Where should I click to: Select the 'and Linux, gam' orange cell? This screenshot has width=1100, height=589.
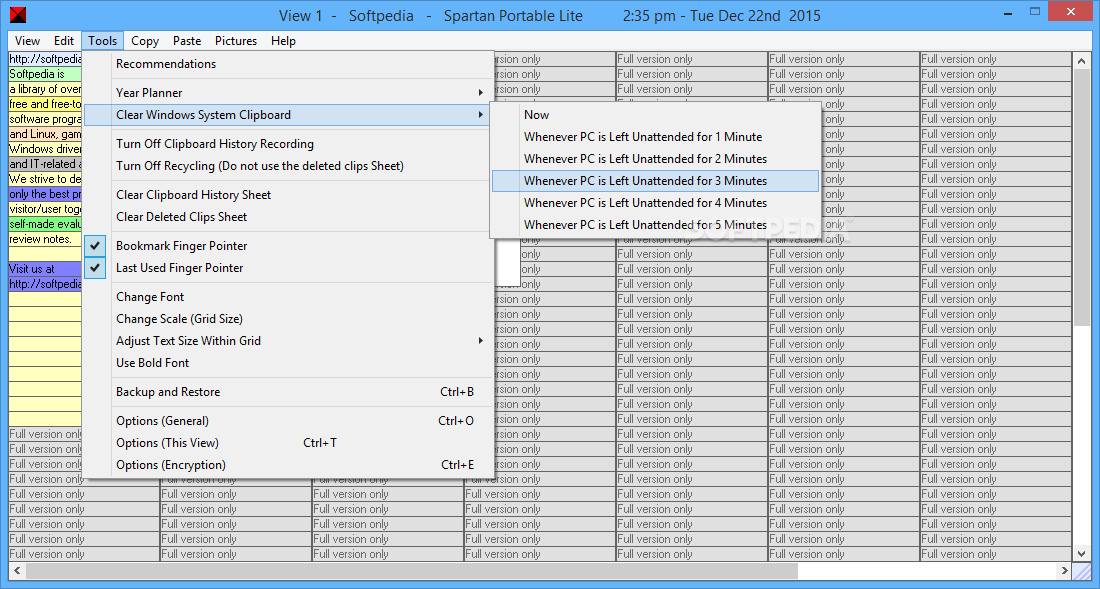[45, 134]
